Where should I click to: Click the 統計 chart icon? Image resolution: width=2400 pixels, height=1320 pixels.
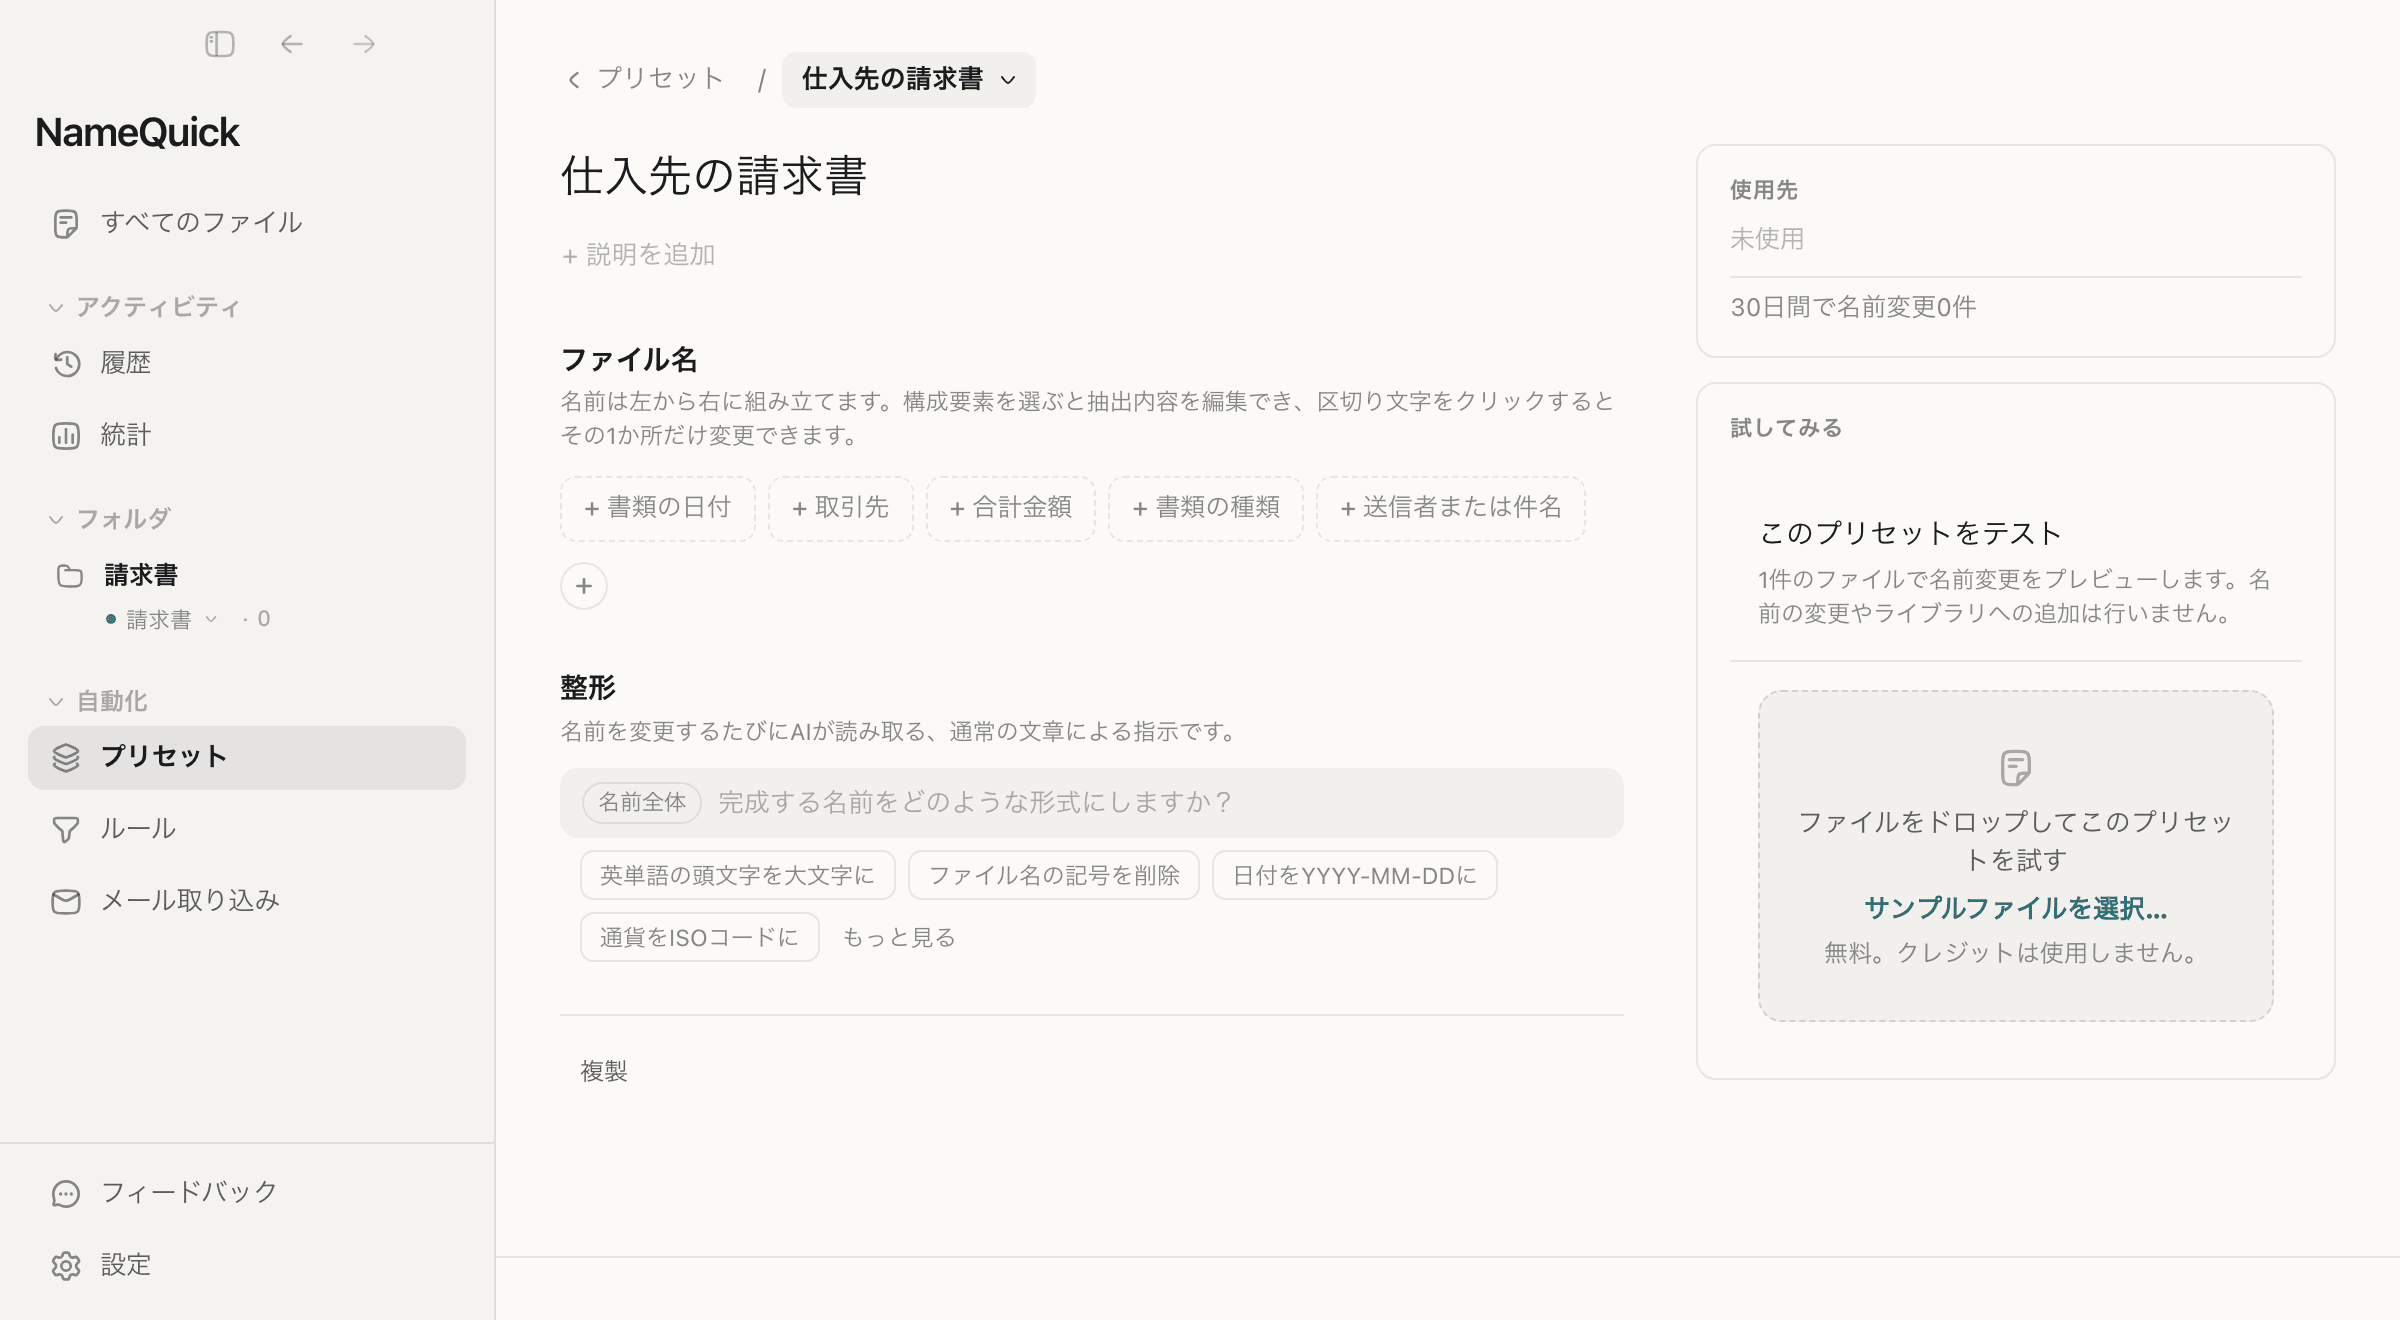(x=66, y=436)
